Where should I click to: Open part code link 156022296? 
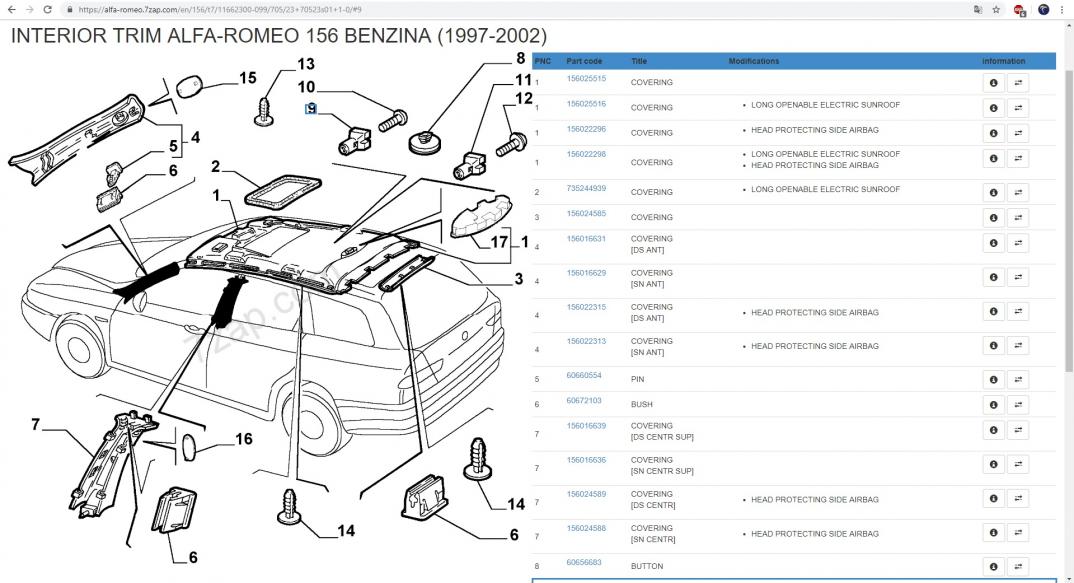(x=586, y=129)
